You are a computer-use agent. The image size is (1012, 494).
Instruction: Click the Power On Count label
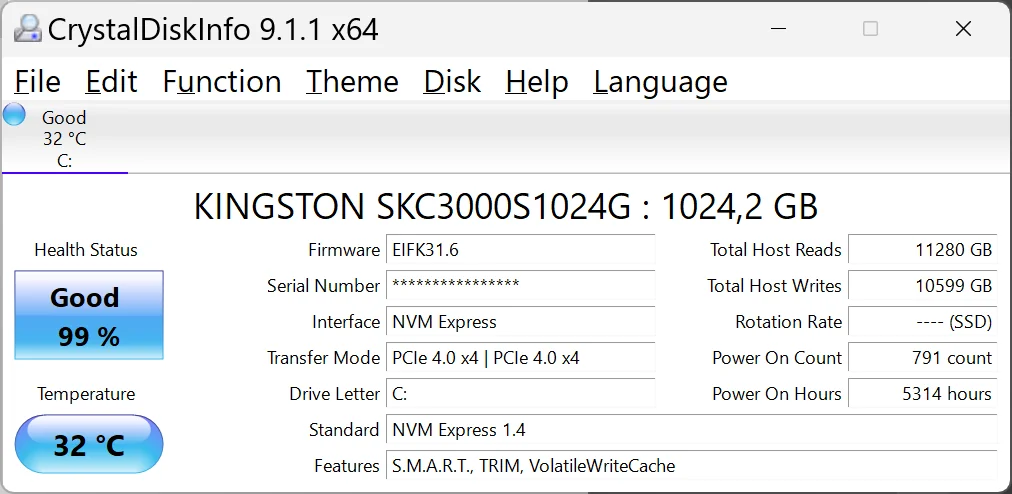(x=776, y=358)
